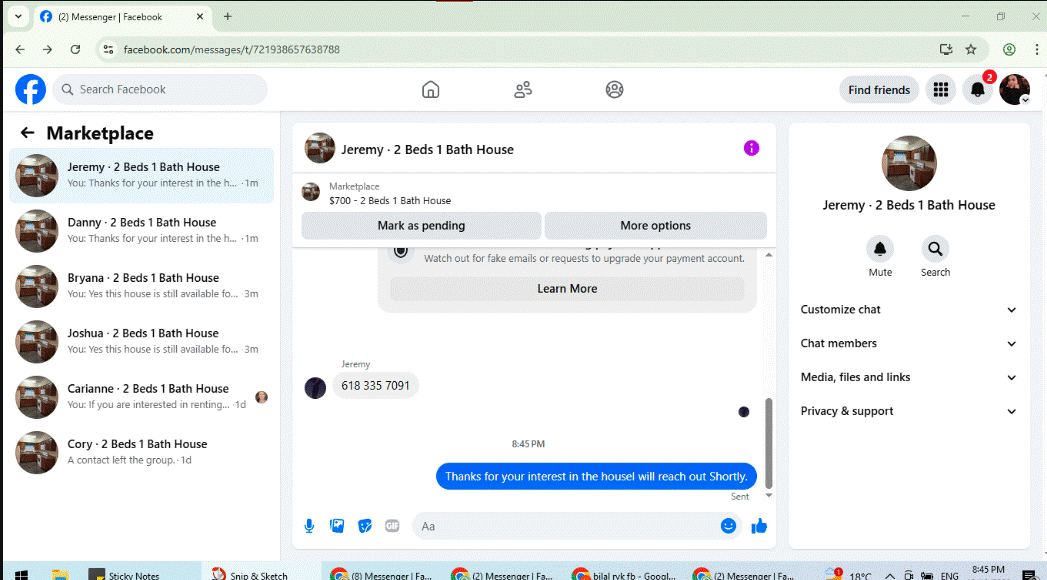Image resolution: width=1047 pixels, height=580 pixels.
Task: Open the Friends icon in top navigation
Action: coord(523,89)
